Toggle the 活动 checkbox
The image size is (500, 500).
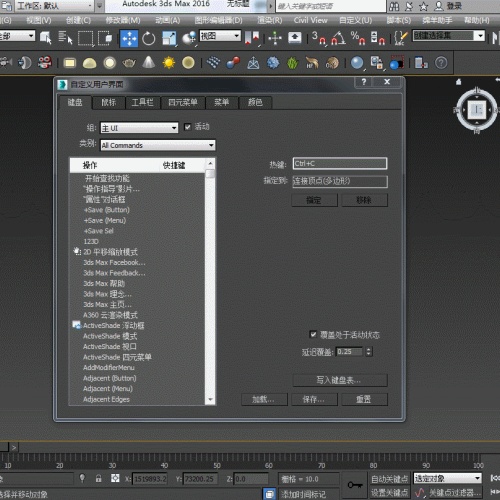click(188, 127)
